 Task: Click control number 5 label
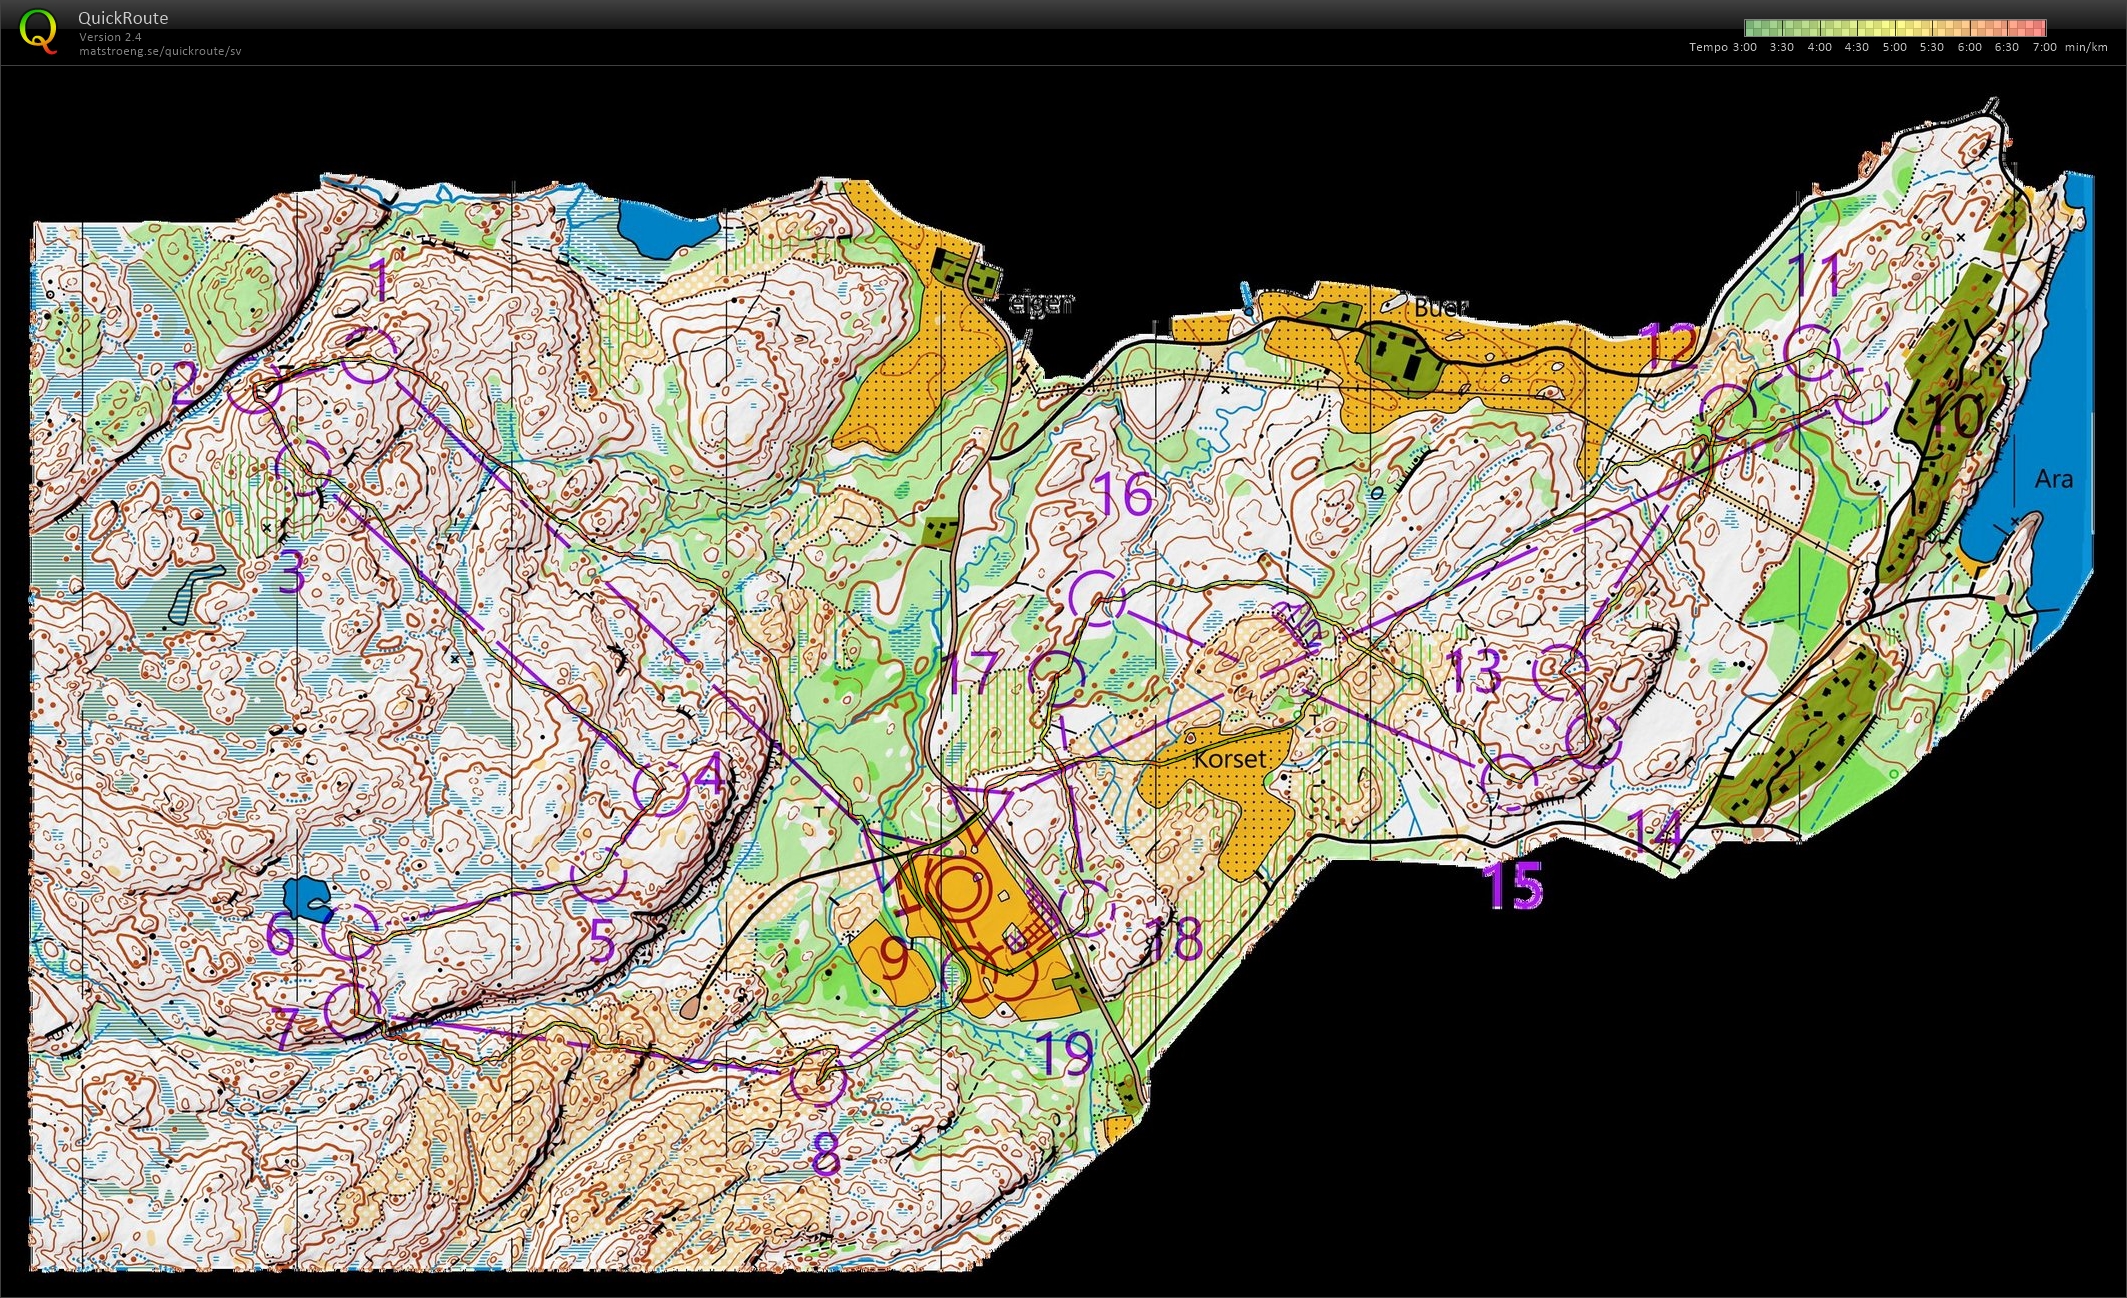[602, 940]
